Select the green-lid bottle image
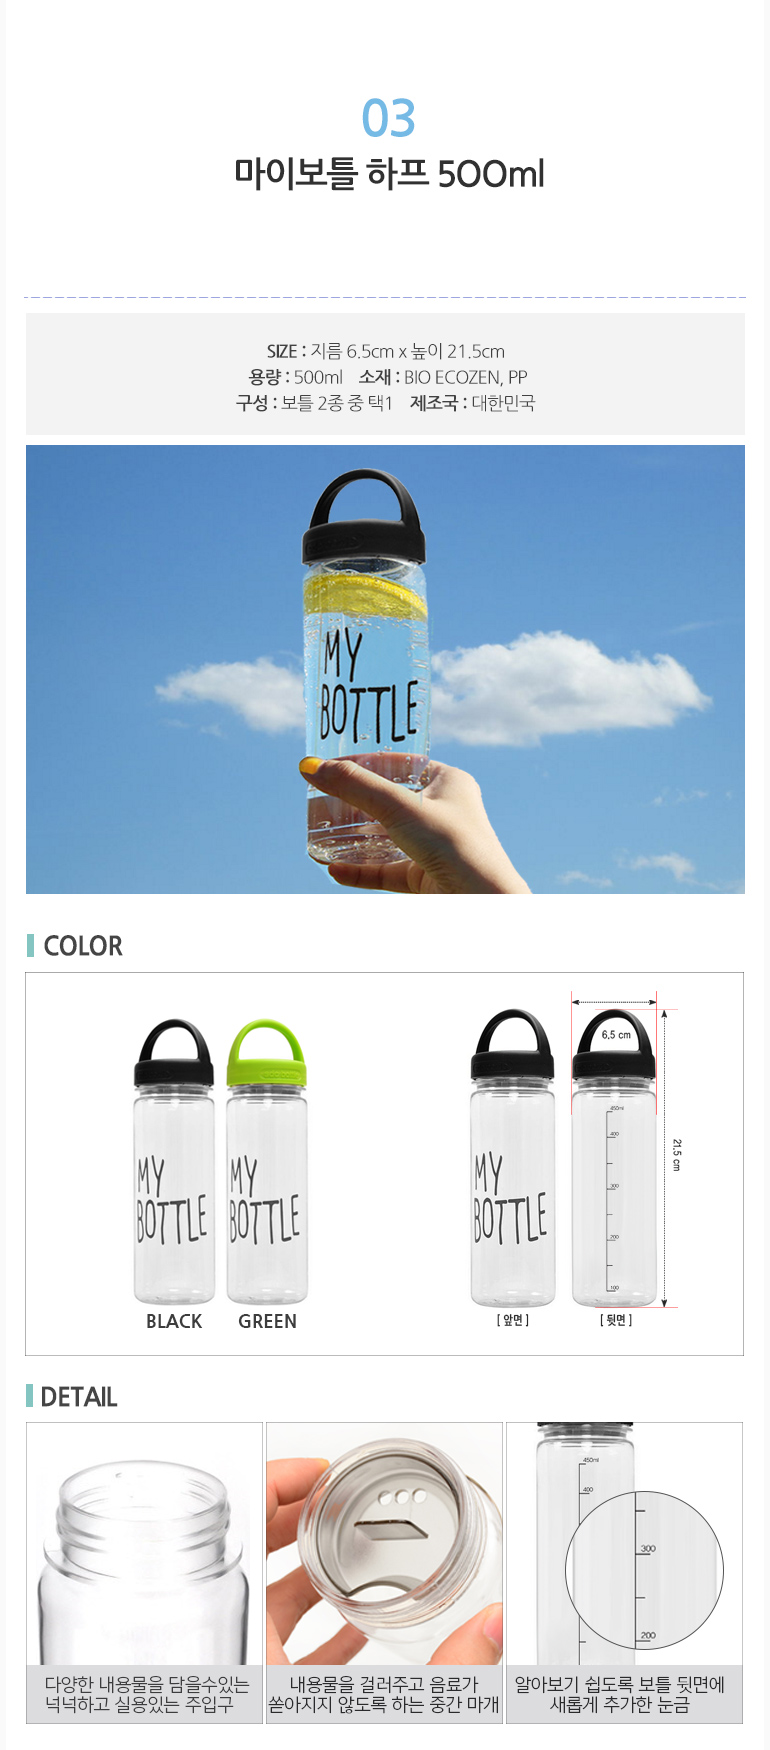This screenshot has height=1750, width=770. pos(266,1161)
